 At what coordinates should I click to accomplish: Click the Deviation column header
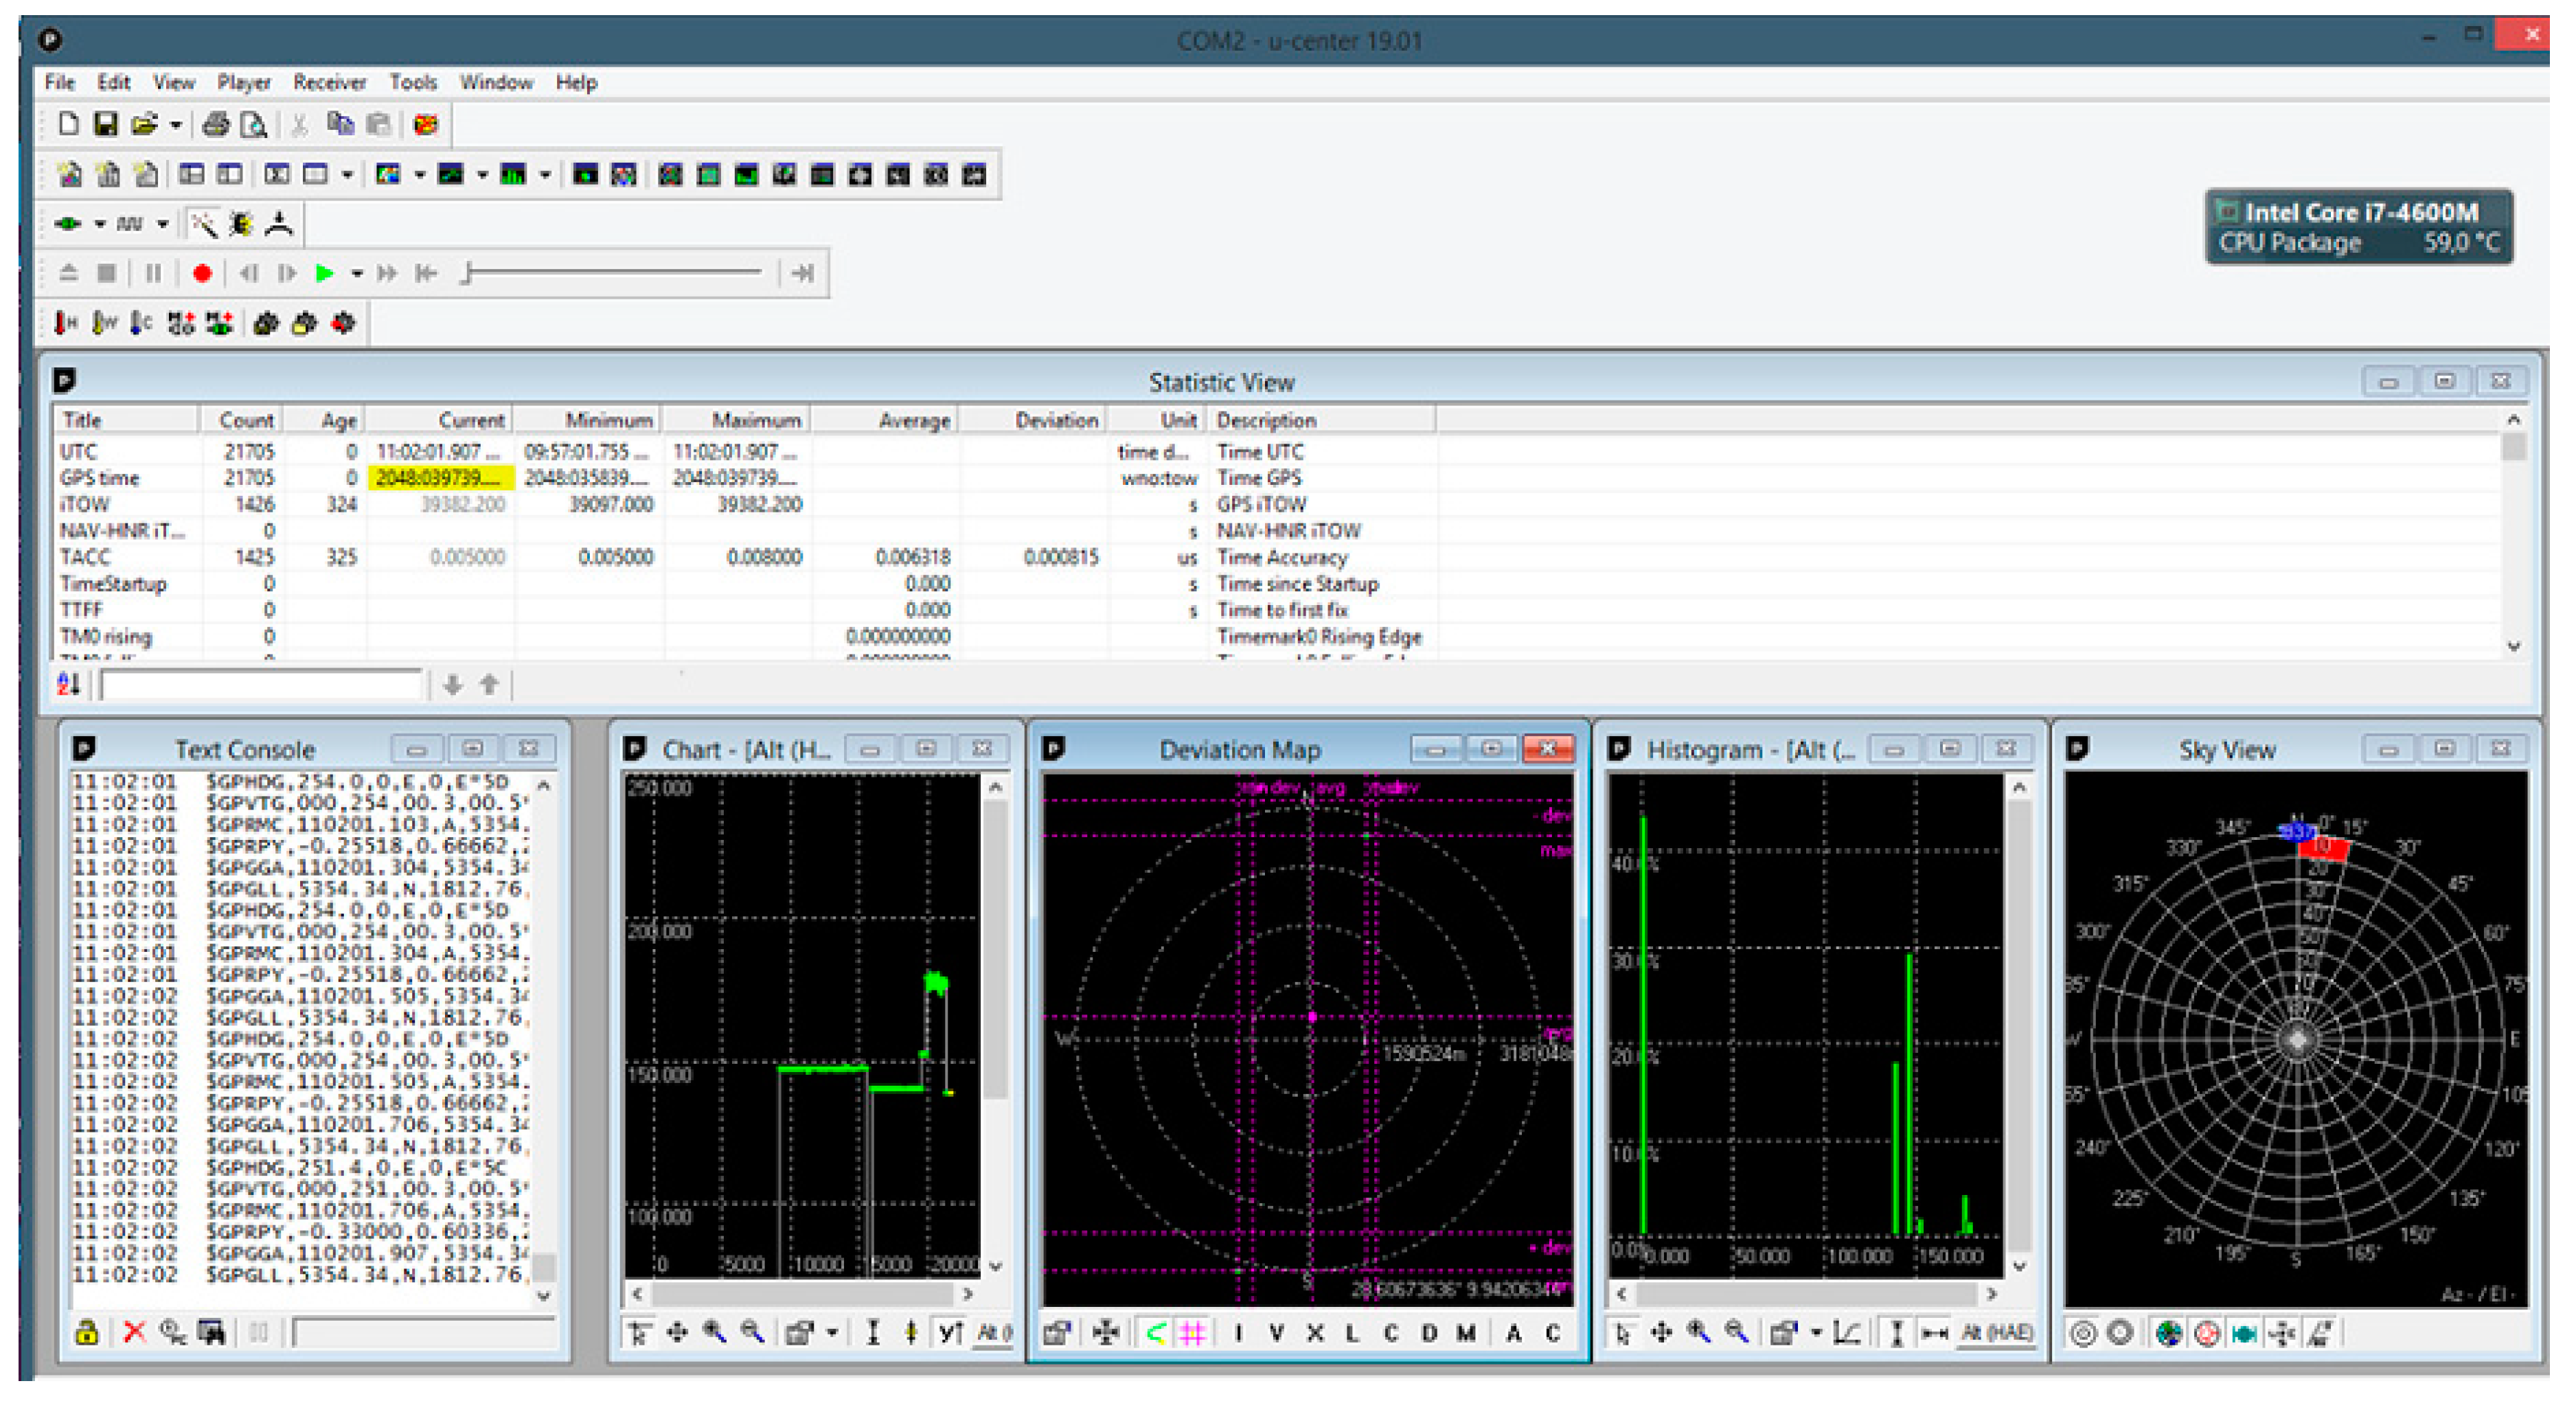point(1034,421)
